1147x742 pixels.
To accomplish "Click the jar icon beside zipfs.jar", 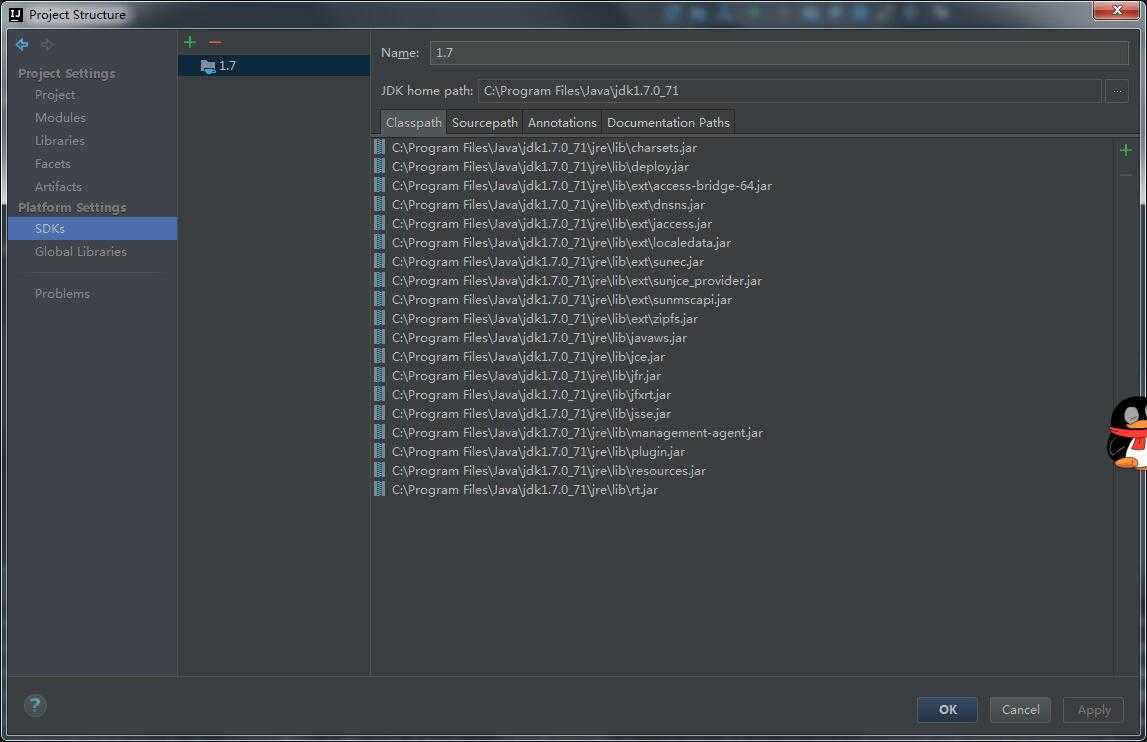I will [x=380, y=318].
